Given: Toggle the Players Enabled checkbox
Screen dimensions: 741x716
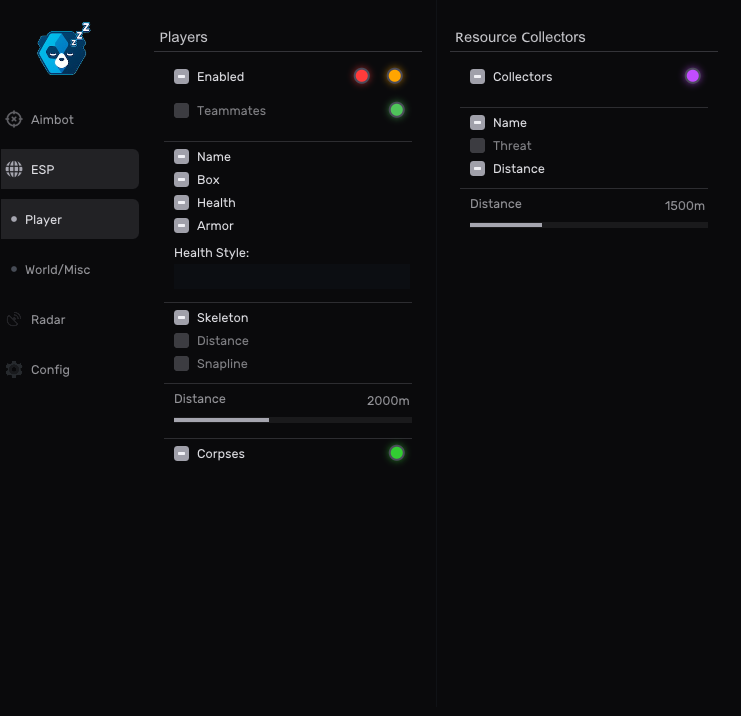Looking at the screenshot, I should (x=181, y=77).
